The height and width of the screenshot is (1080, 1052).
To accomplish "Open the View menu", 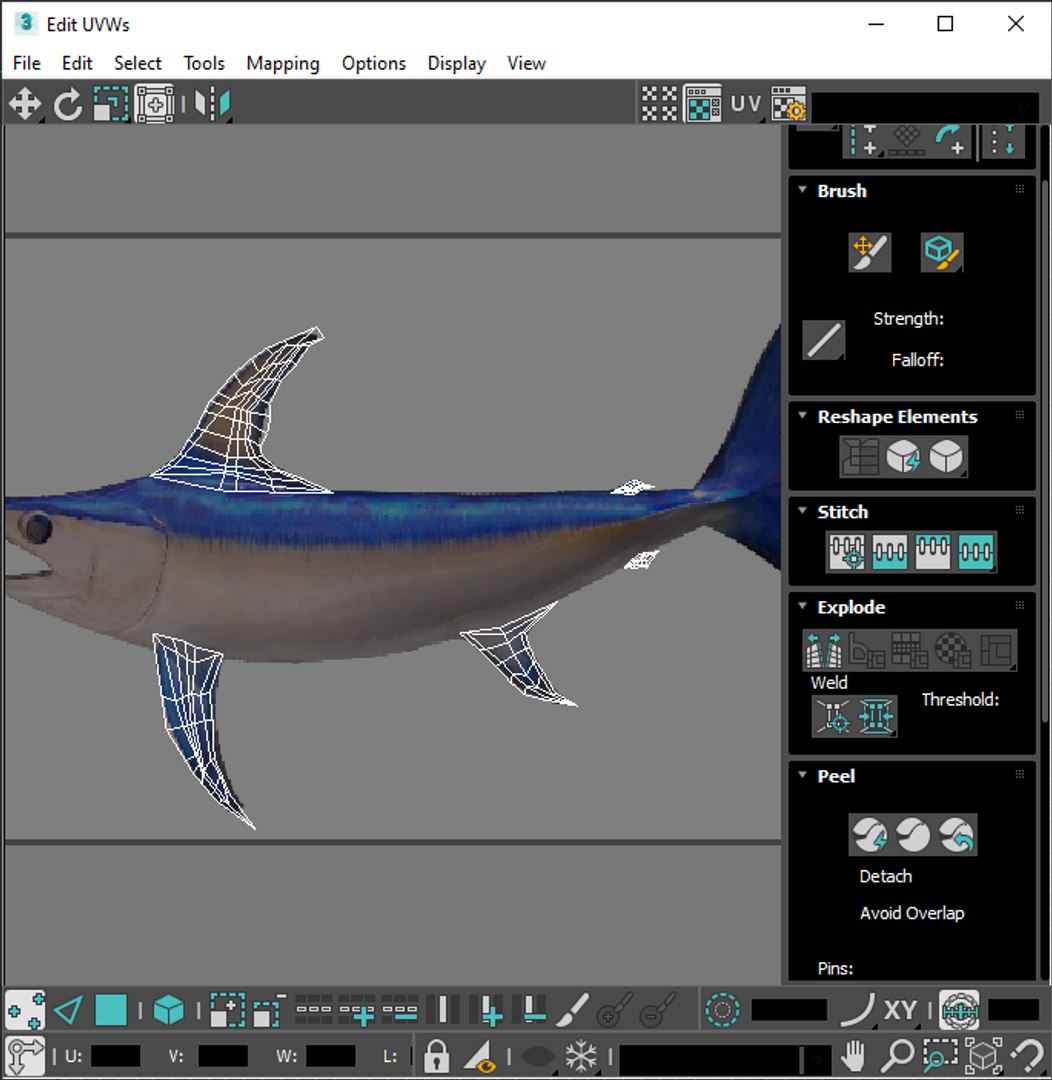I will coord(527,63).
